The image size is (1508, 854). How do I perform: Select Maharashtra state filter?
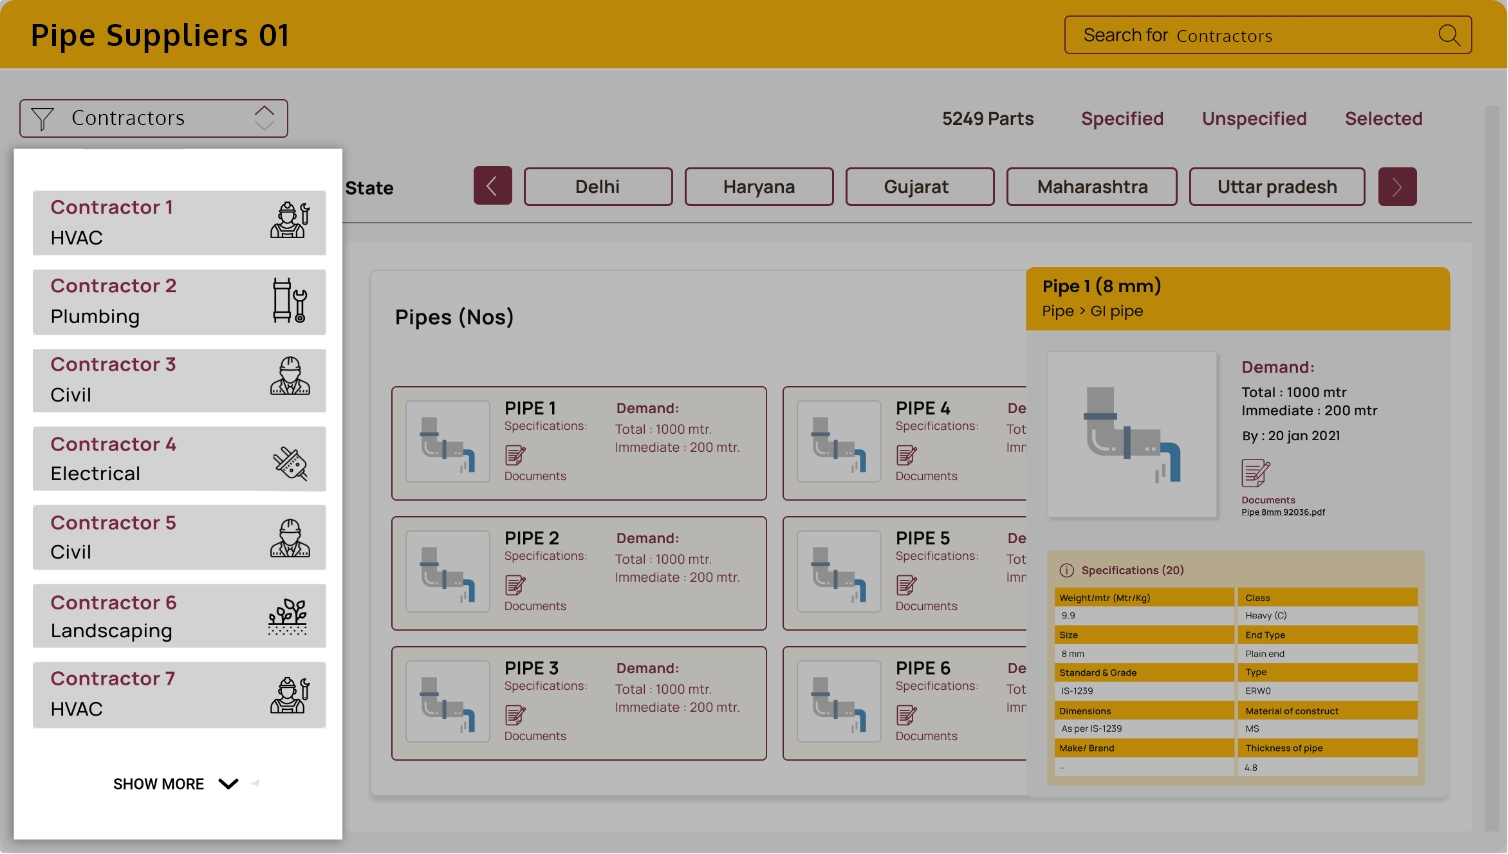tap(1092, 187)
